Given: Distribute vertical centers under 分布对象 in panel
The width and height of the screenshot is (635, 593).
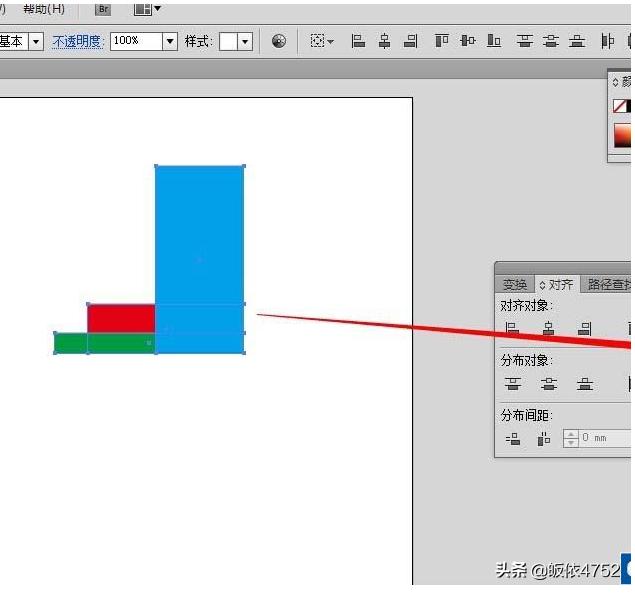Looking at the screenshot, I should tap(549, 384).
